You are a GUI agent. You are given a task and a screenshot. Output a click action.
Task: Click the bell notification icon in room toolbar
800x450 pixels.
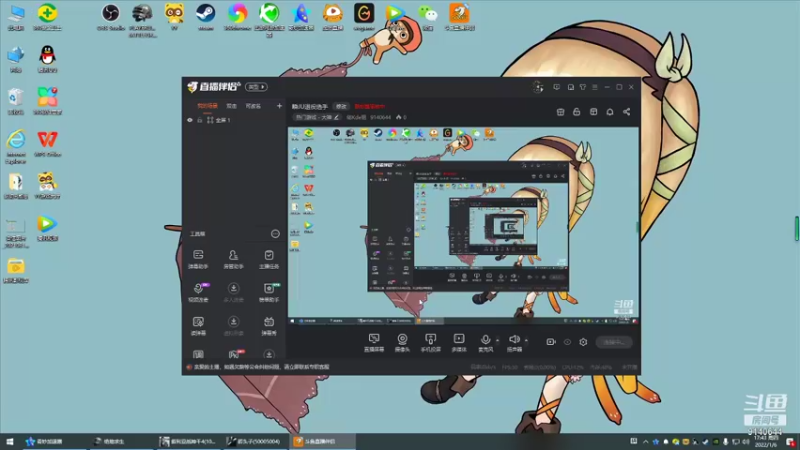610,112
